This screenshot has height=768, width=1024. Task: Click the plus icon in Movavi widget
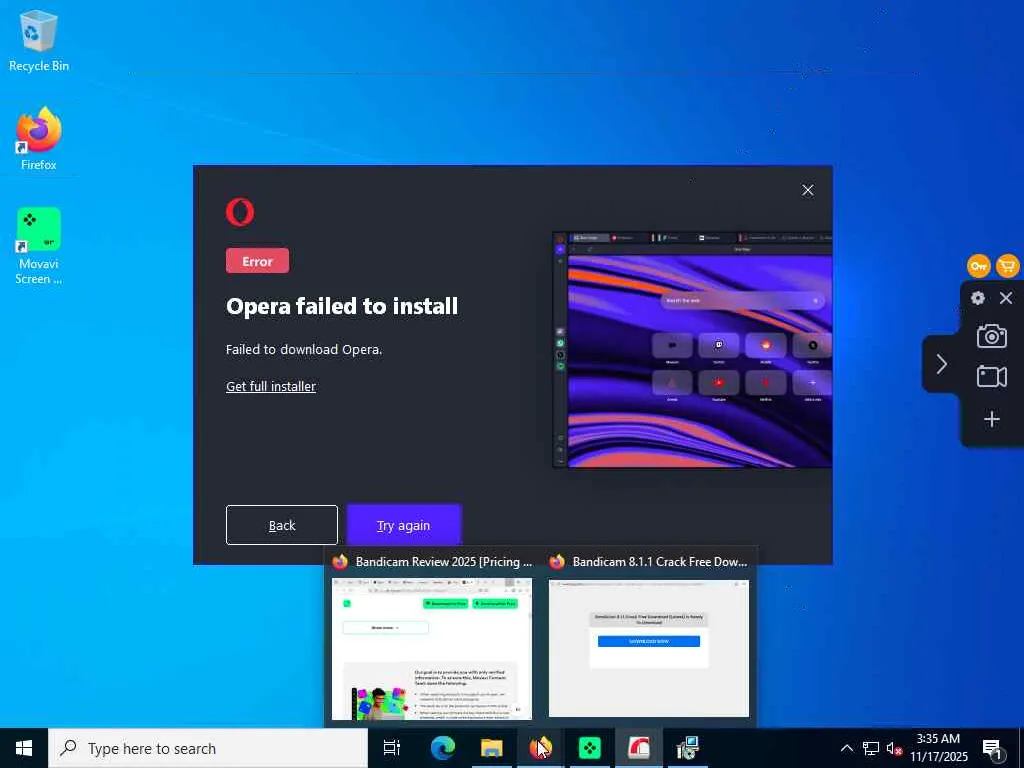coord(991,419)
